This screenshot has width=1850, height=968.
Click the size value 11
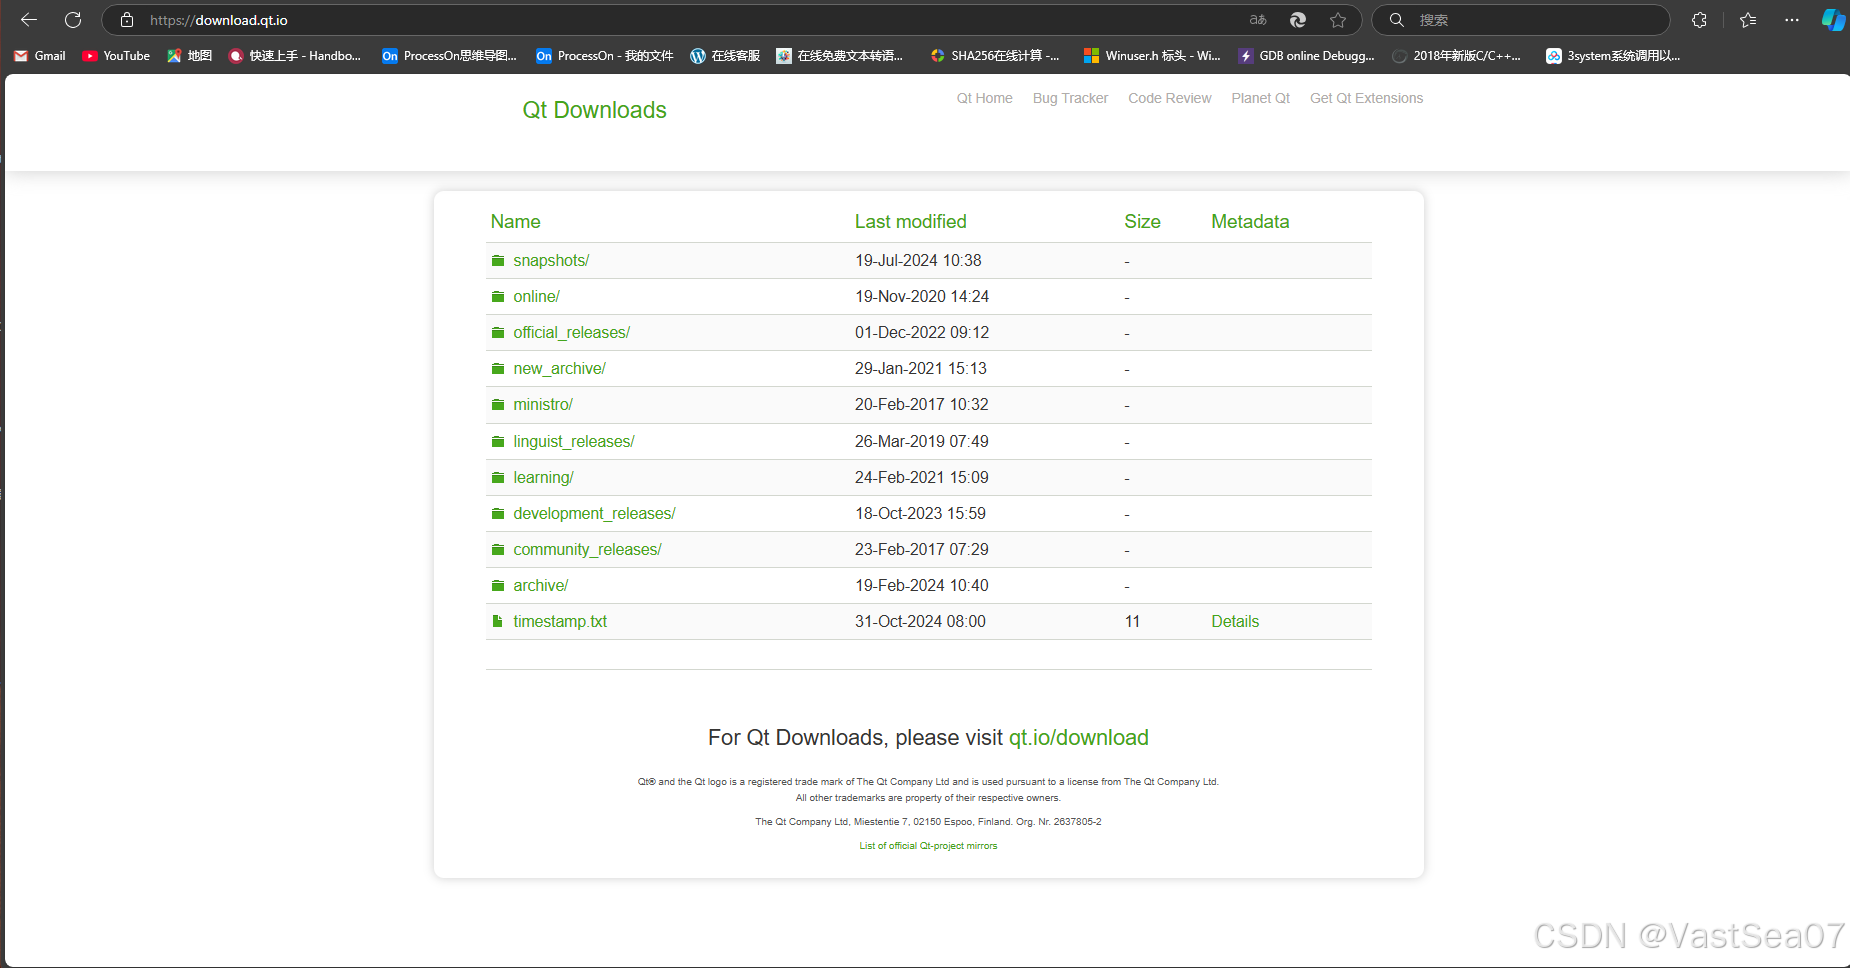(x=1132, y=621)
